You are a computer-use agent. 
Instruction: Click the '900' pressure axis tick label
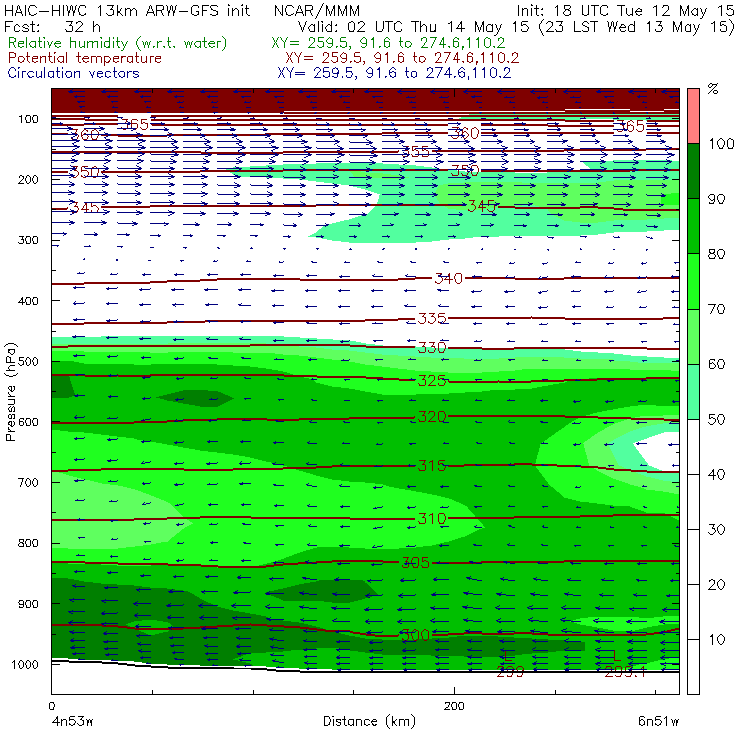point(28,604)
